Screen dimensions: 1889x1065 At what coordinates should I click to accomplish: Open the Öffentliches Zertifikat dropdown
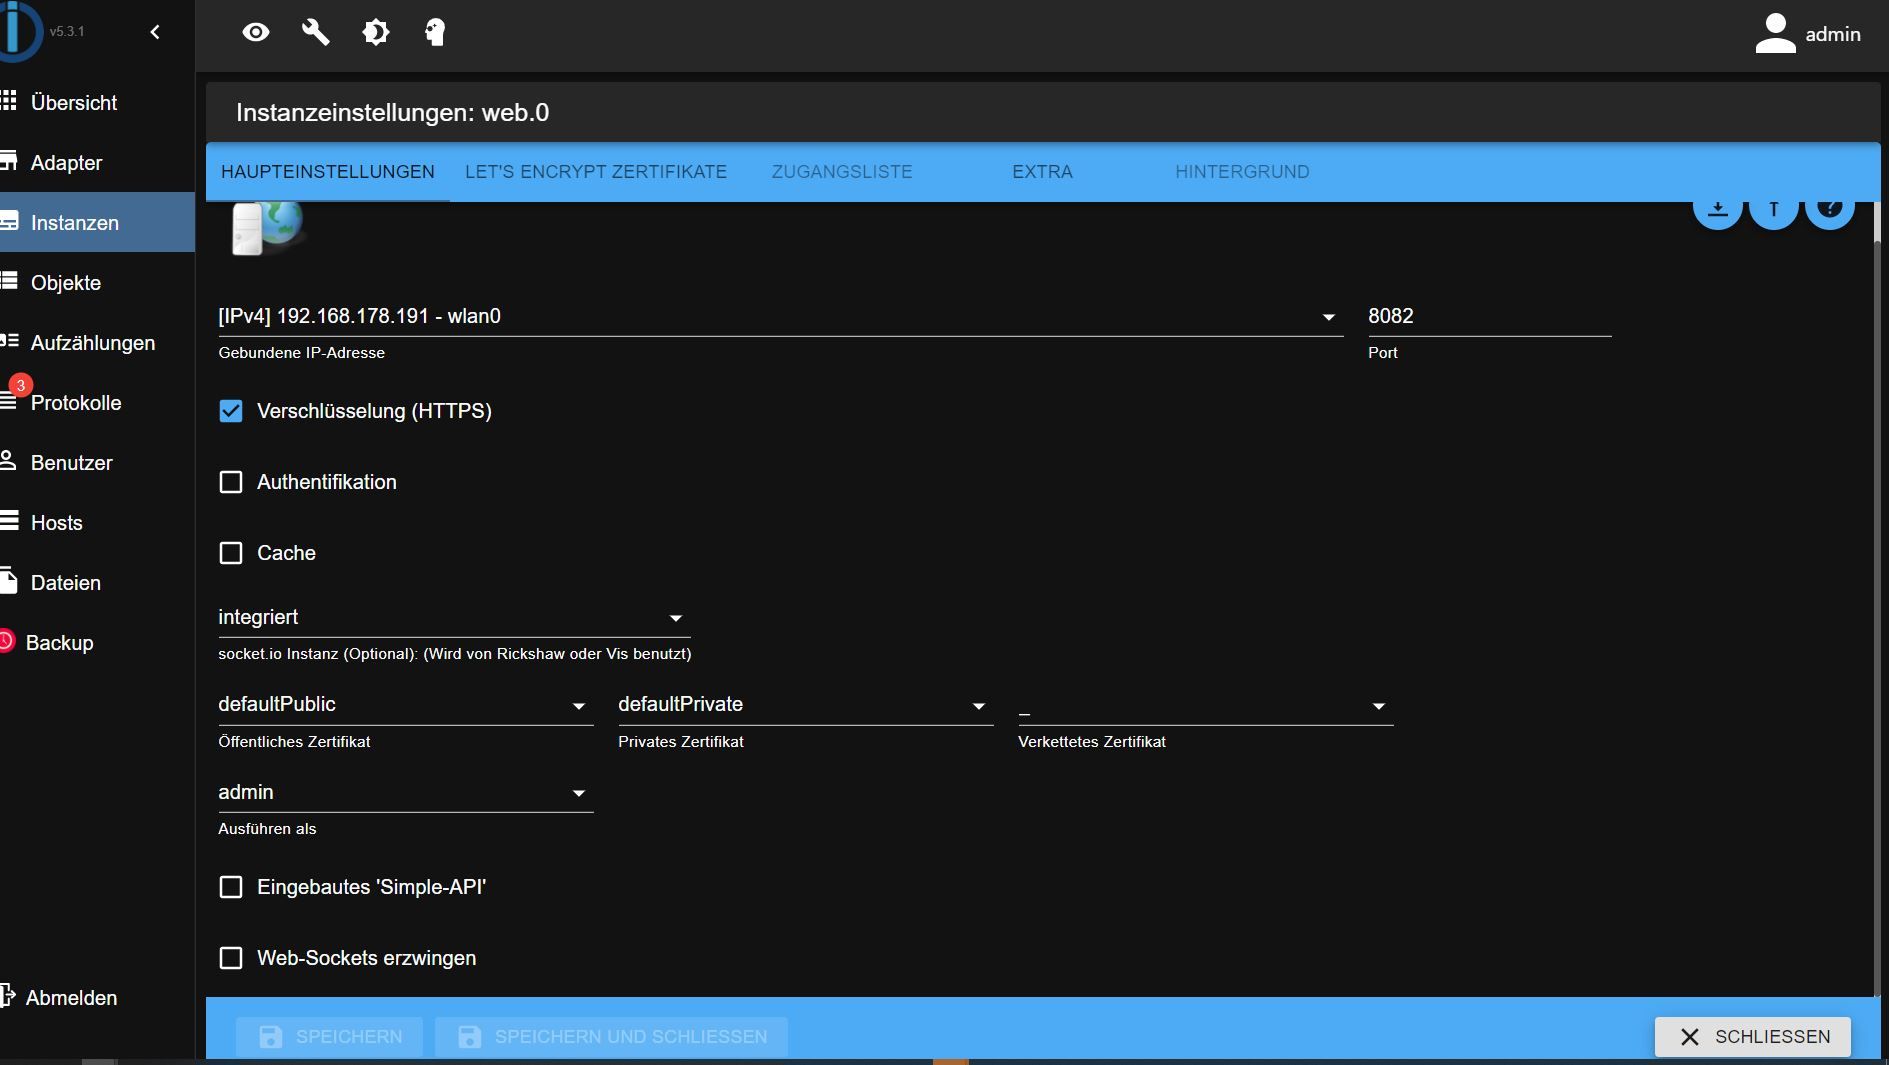pyautogui.click(x=405, y=705)
